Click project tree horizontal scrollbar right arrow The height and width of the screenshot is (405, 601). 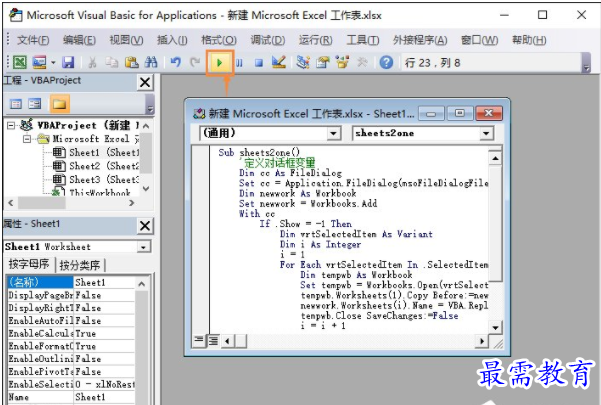pos(131,203)
